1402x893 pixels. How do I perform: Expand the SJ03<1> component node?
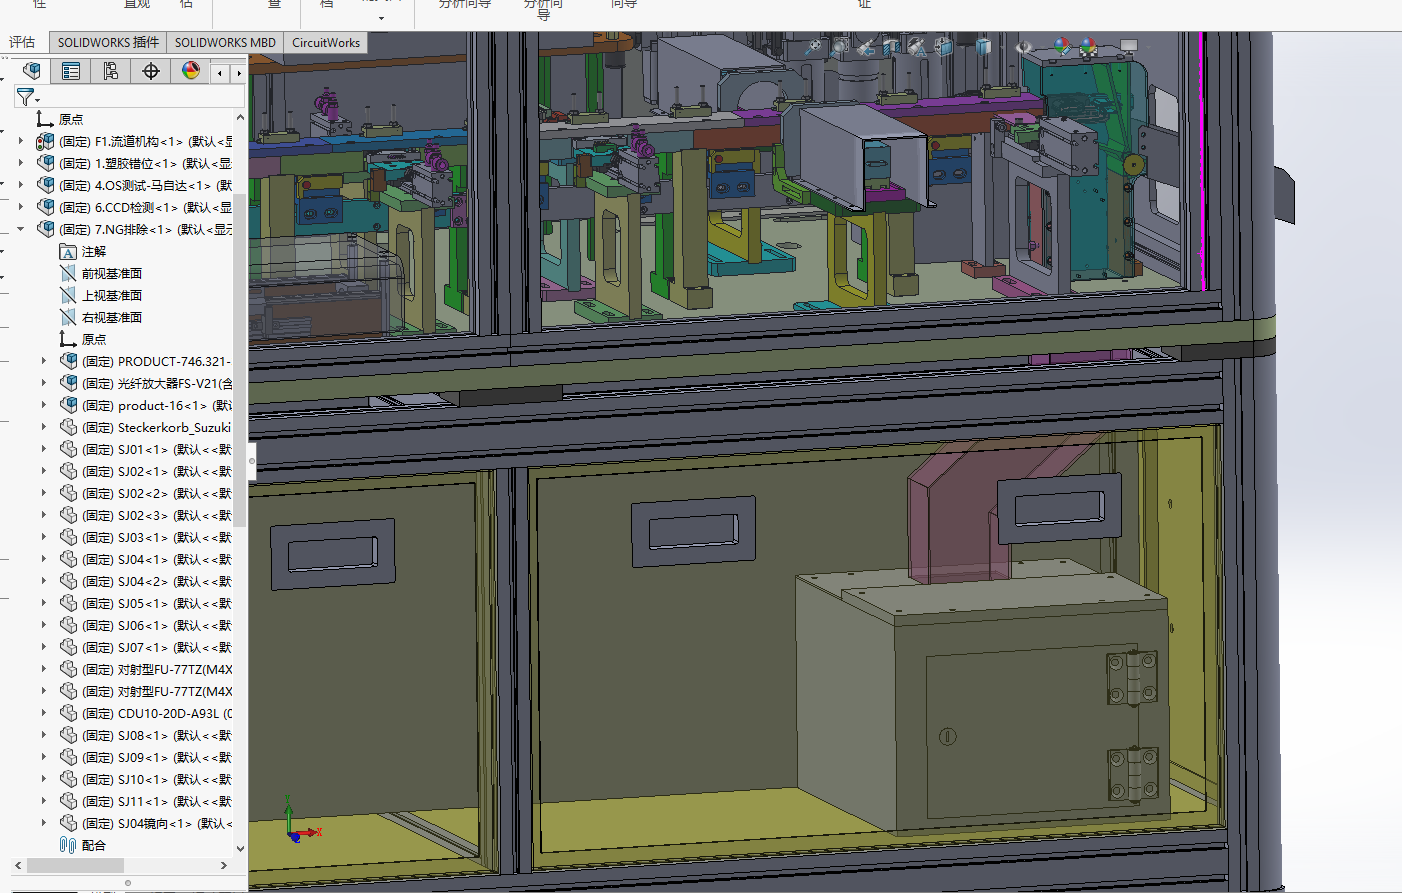pos(44,537)
